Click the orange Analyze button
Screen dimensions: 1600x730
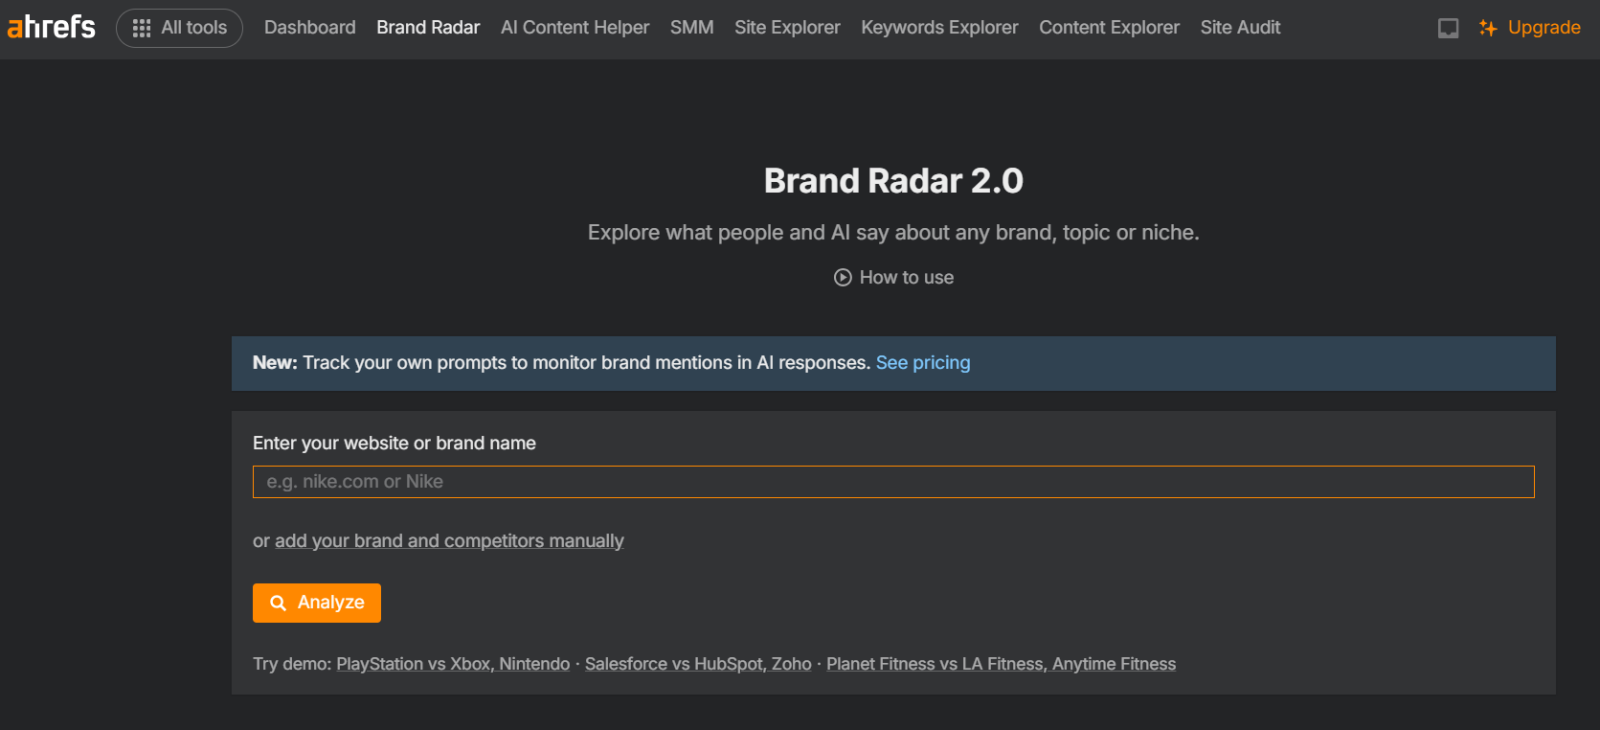[x=316, y=603]
